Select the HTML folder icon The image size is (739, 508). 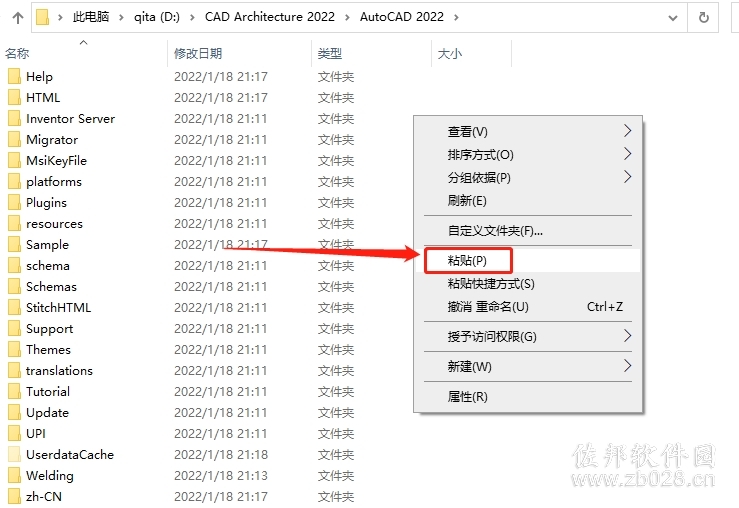point(15,97)
